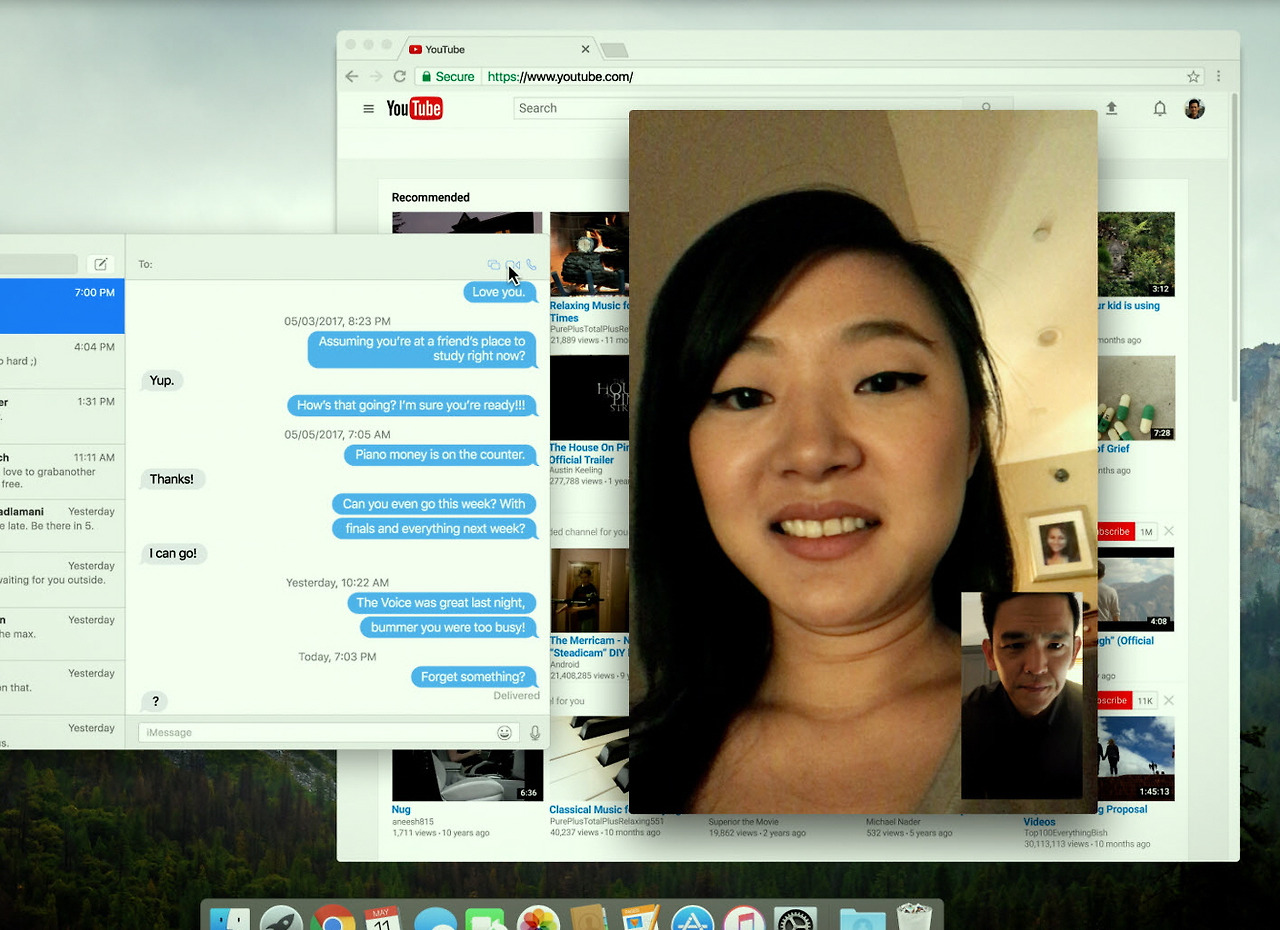
Task: Reload the YouTube page
Action: tap(399, 77)
